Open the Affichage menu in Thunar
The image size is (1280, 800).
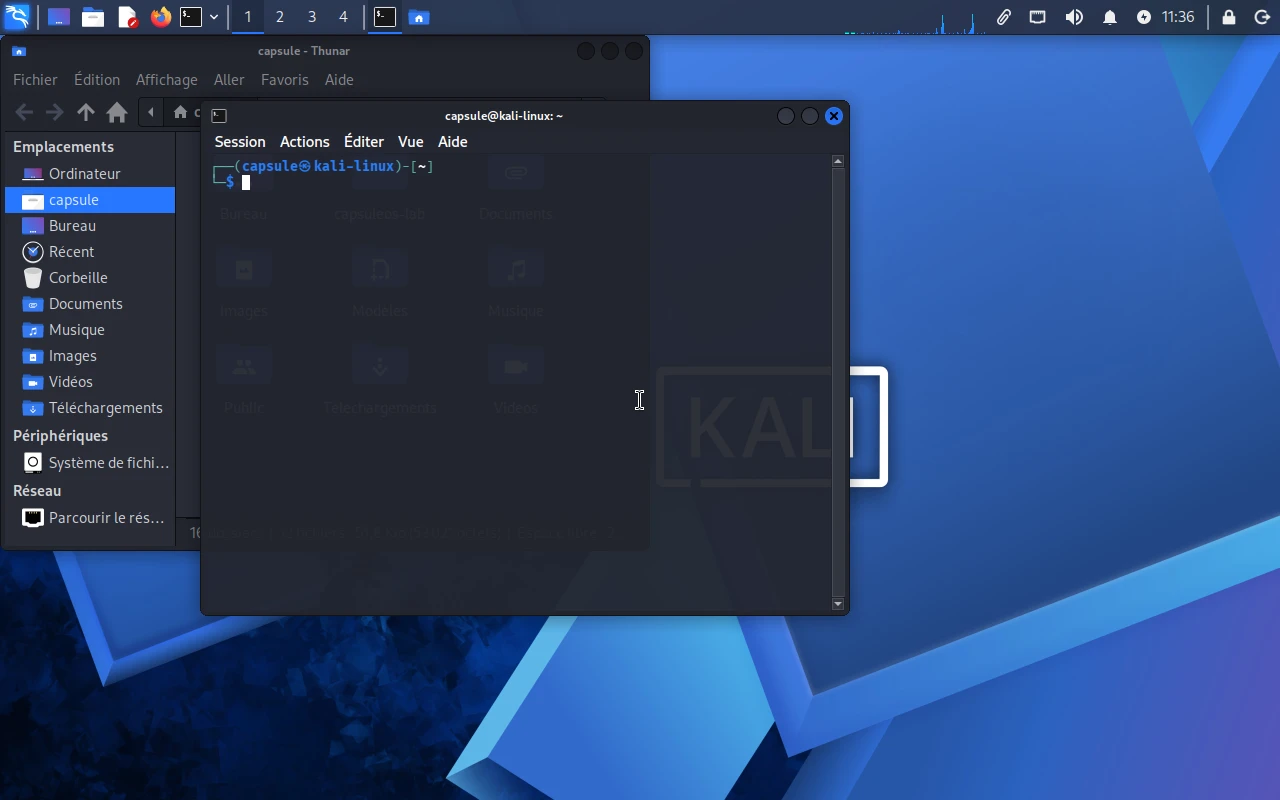pos(167,80)
